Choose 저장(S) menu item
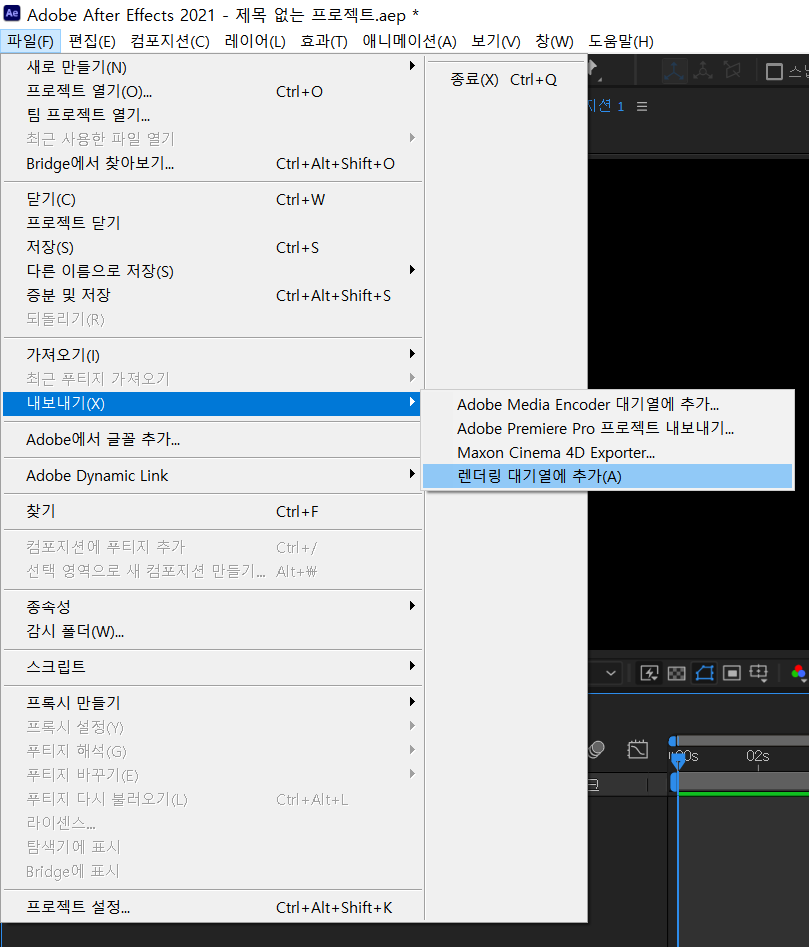Screen dimensions: 809x947 [x=213, y=247]
